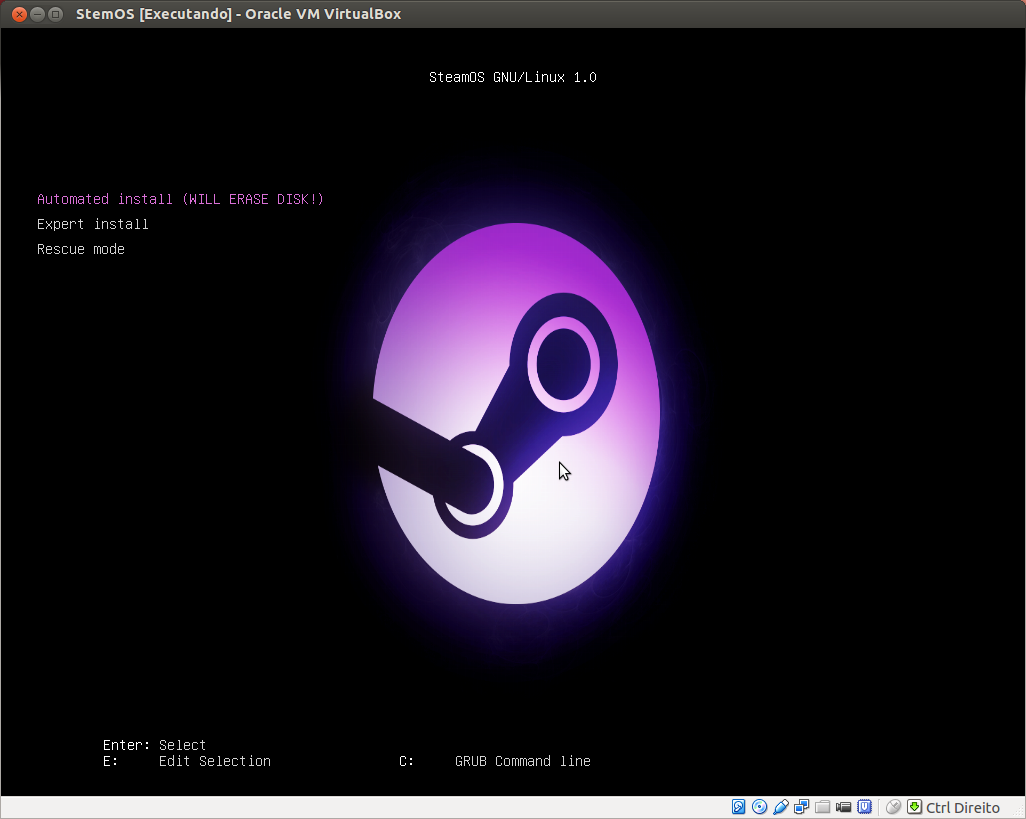Open the USB devices status icon
The width and height of the screenshot is (1026, 819).
click(780, 807)
